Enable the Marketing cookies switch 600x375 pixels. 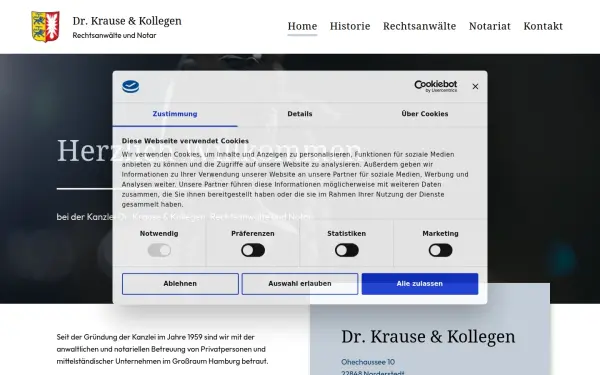[440, 250]
